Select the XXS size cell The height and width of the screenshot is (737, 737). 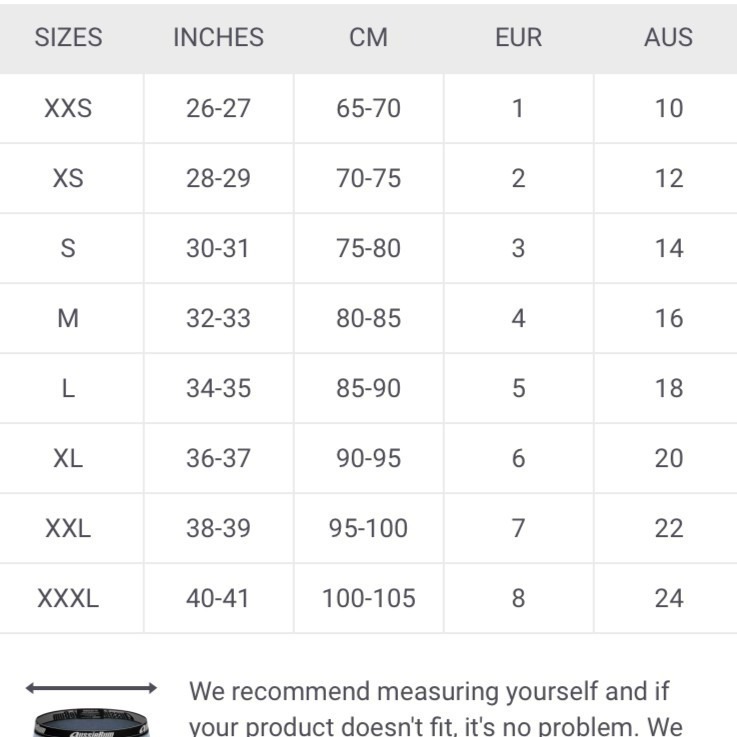[x=68, y=108]
